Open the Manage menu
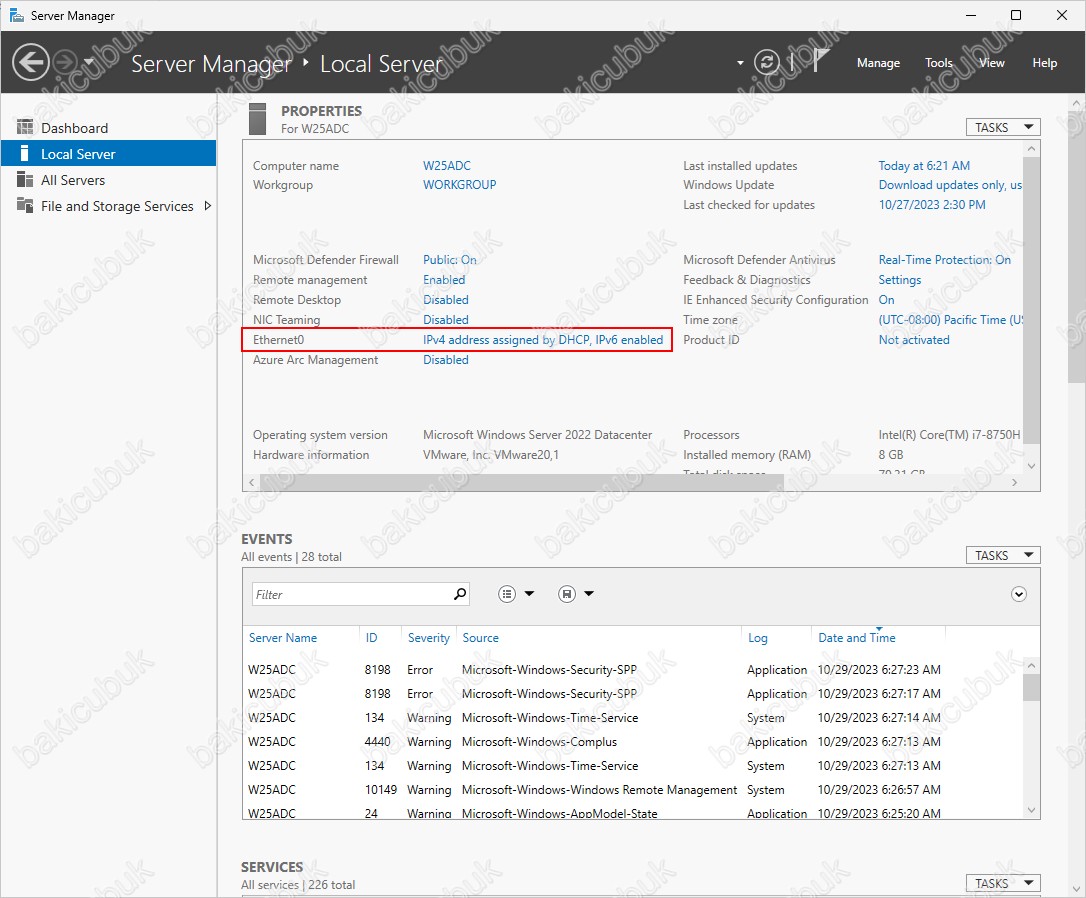1086x898 pixels. tap(878, 63)
